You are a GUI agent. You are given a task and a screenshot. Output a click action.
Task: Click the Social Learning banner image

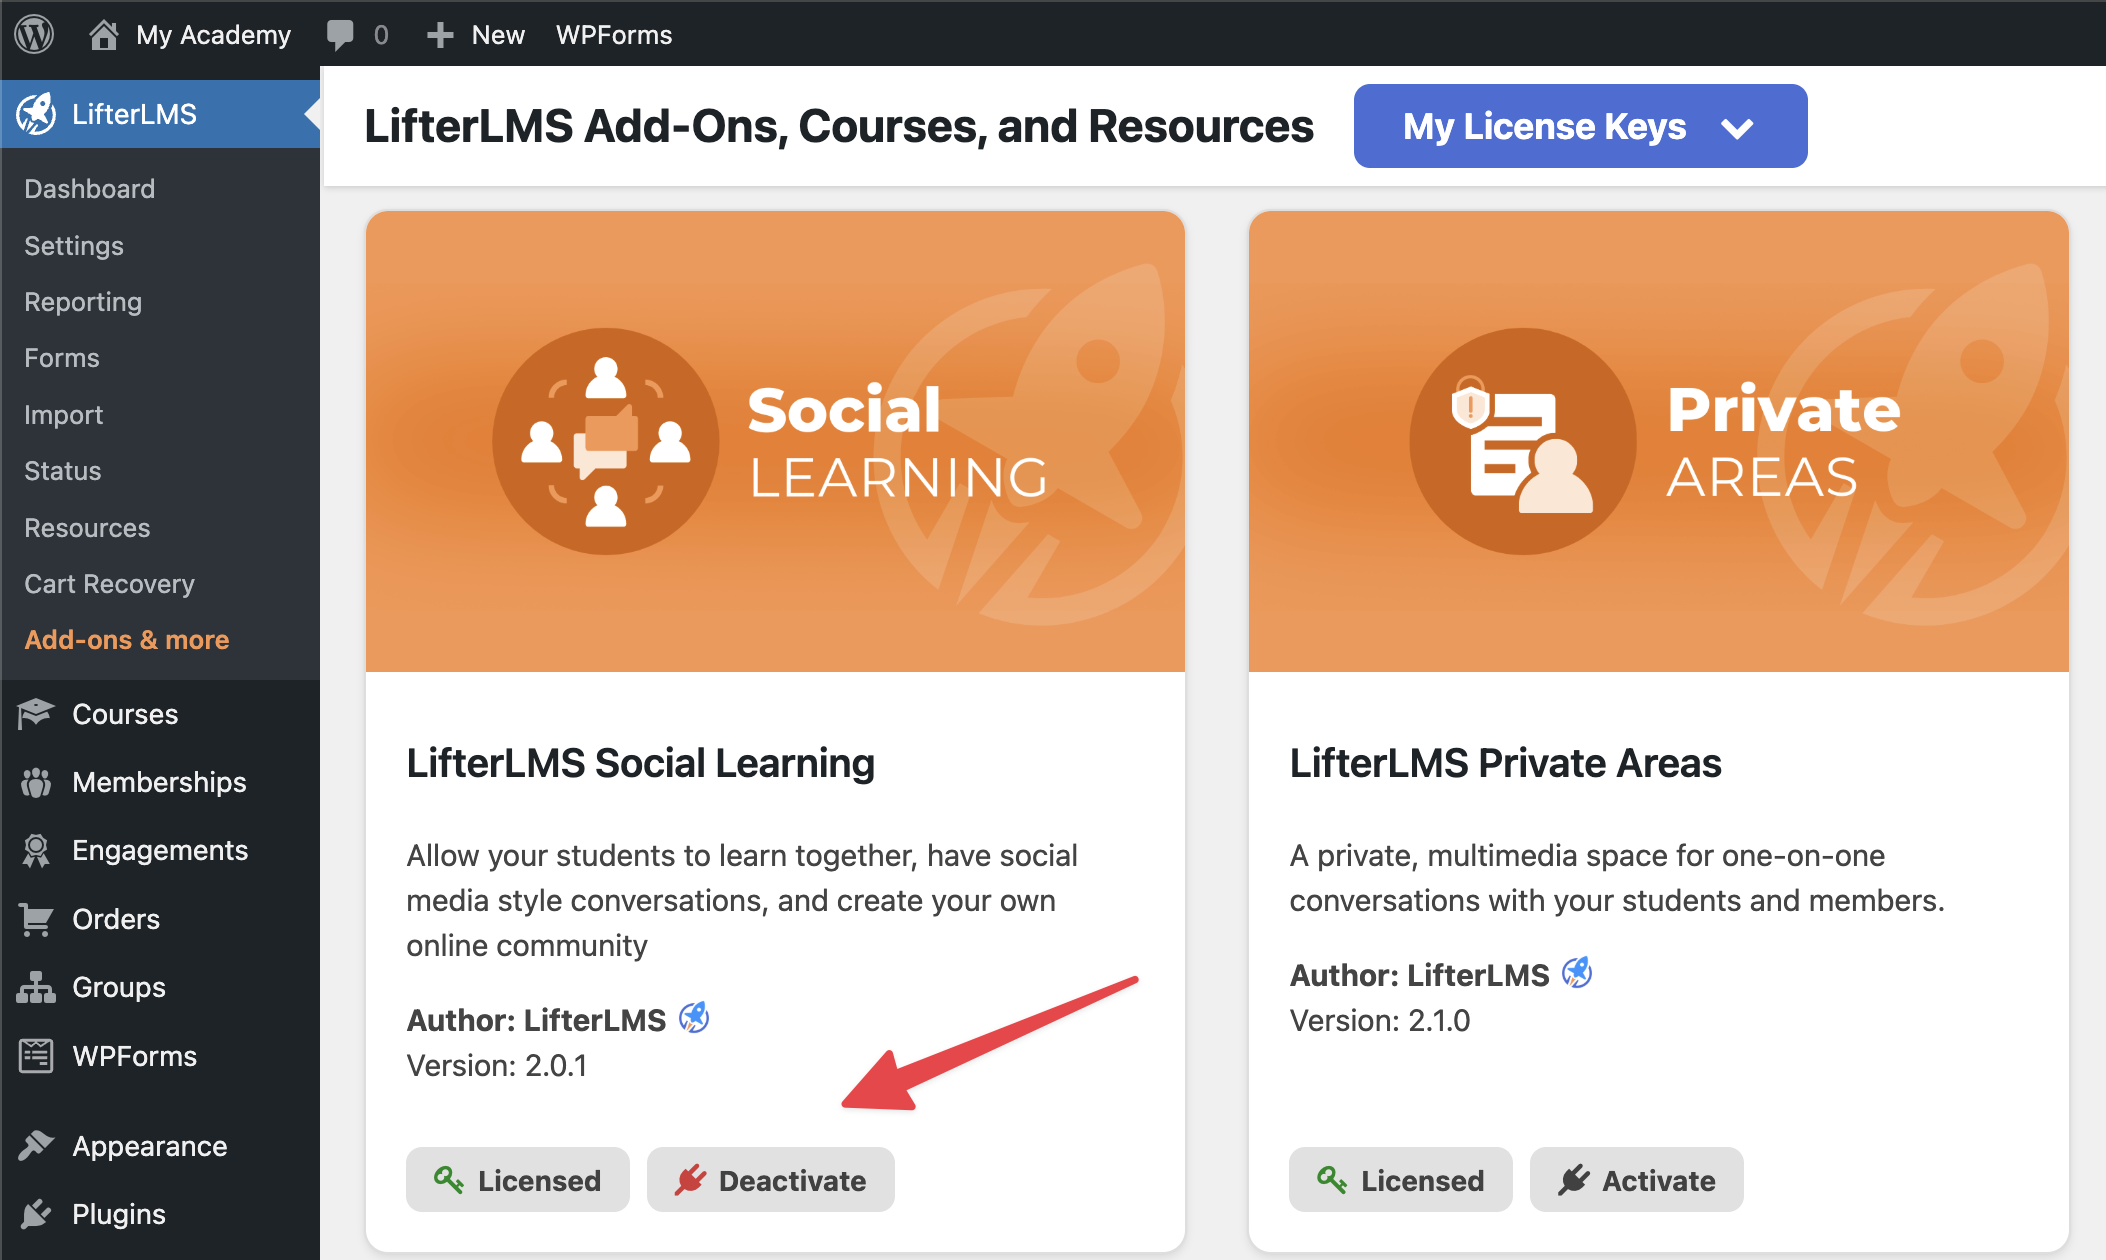click(775, 441)
